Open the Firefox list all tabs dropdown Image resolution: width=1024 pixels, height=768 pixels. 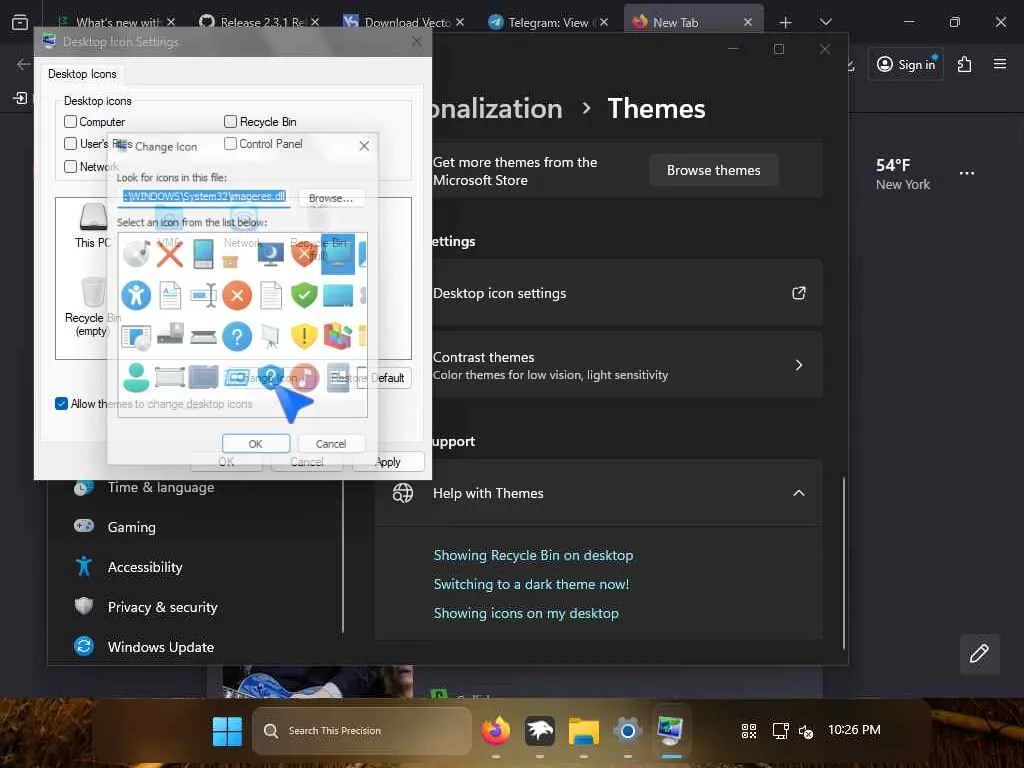[825, 22]
